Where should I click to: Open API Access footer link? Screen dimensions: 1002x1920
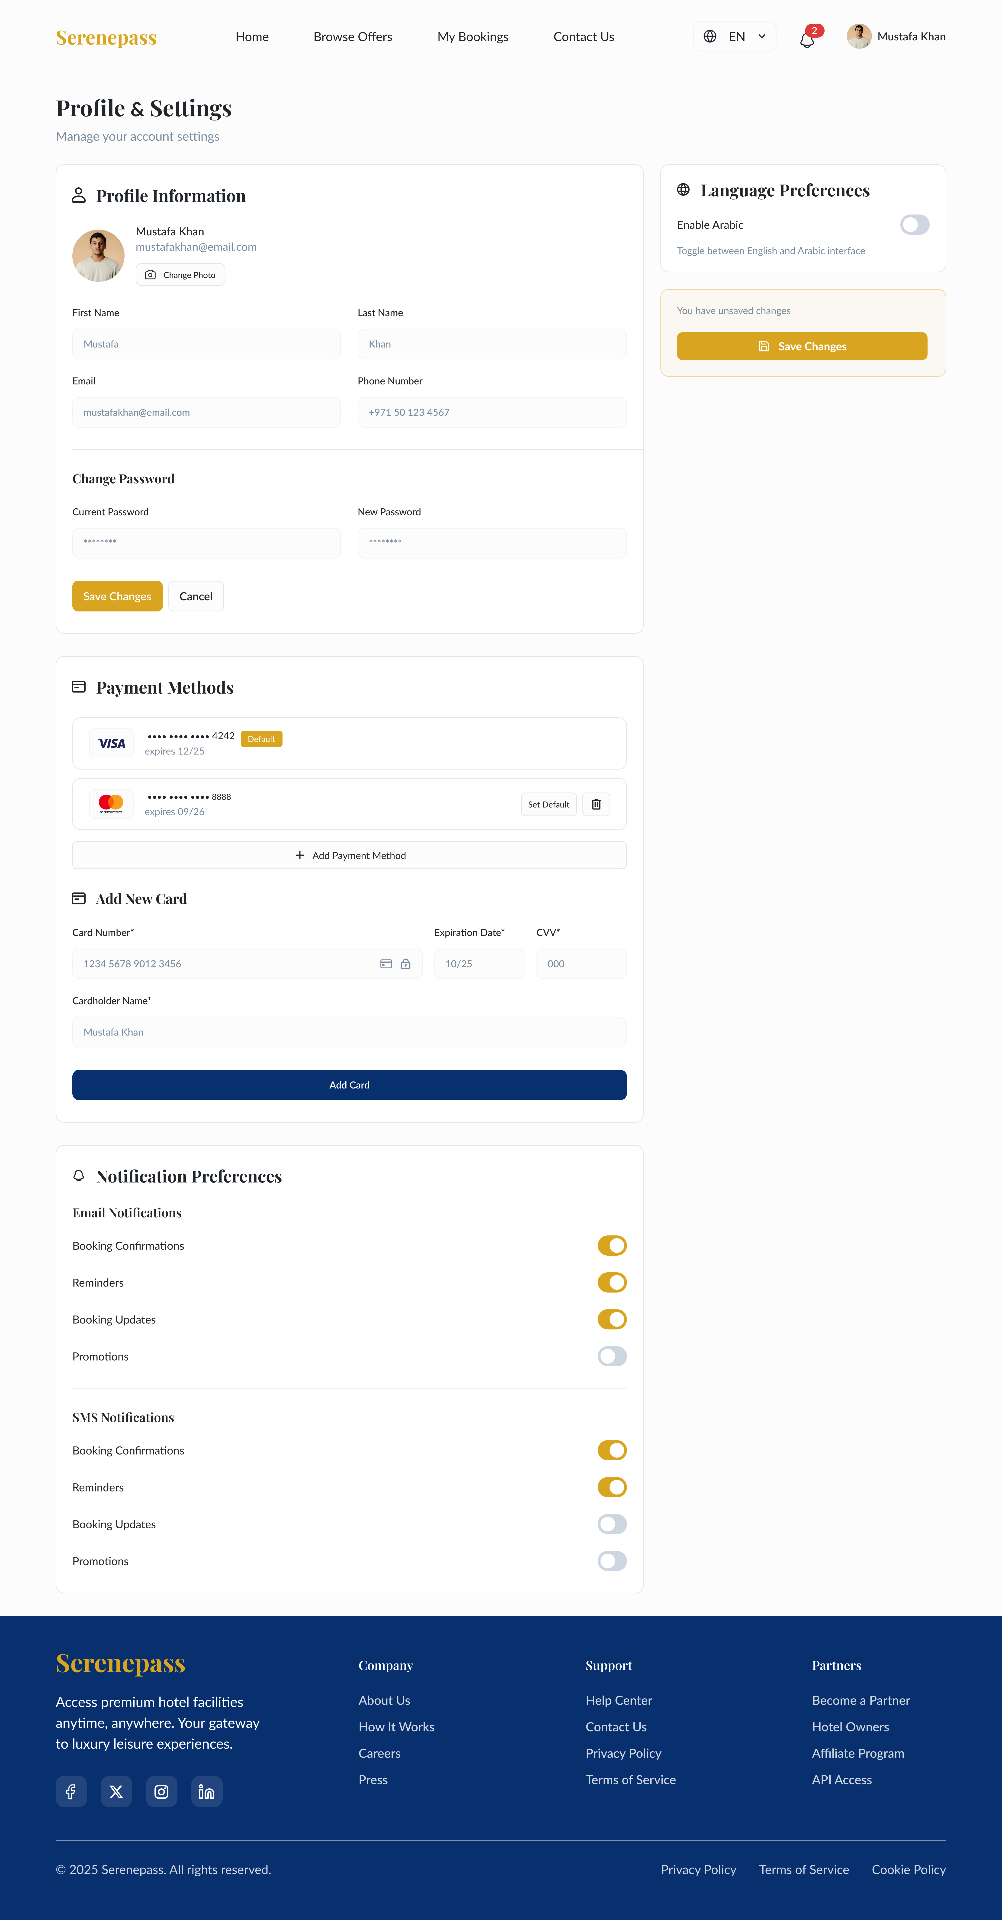coord(842,1780)
